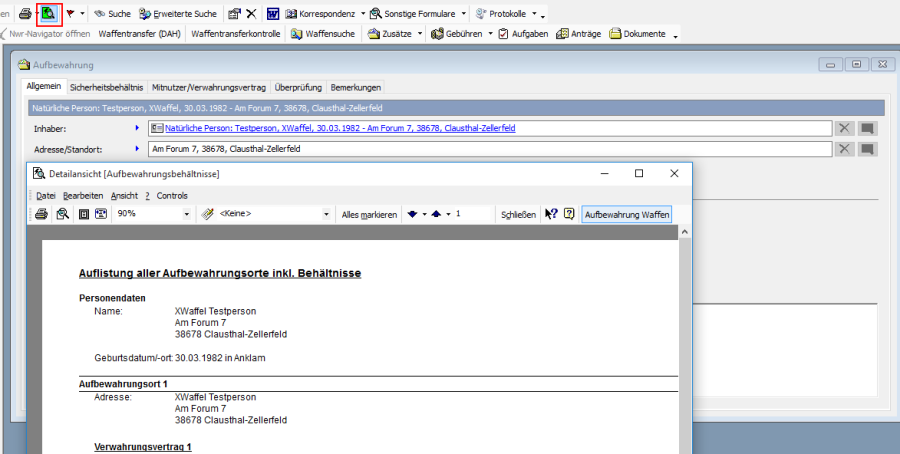Viewport: 900px width, 454px height.
Task: Open the Word document icon
Action: (x=272, y=14)
